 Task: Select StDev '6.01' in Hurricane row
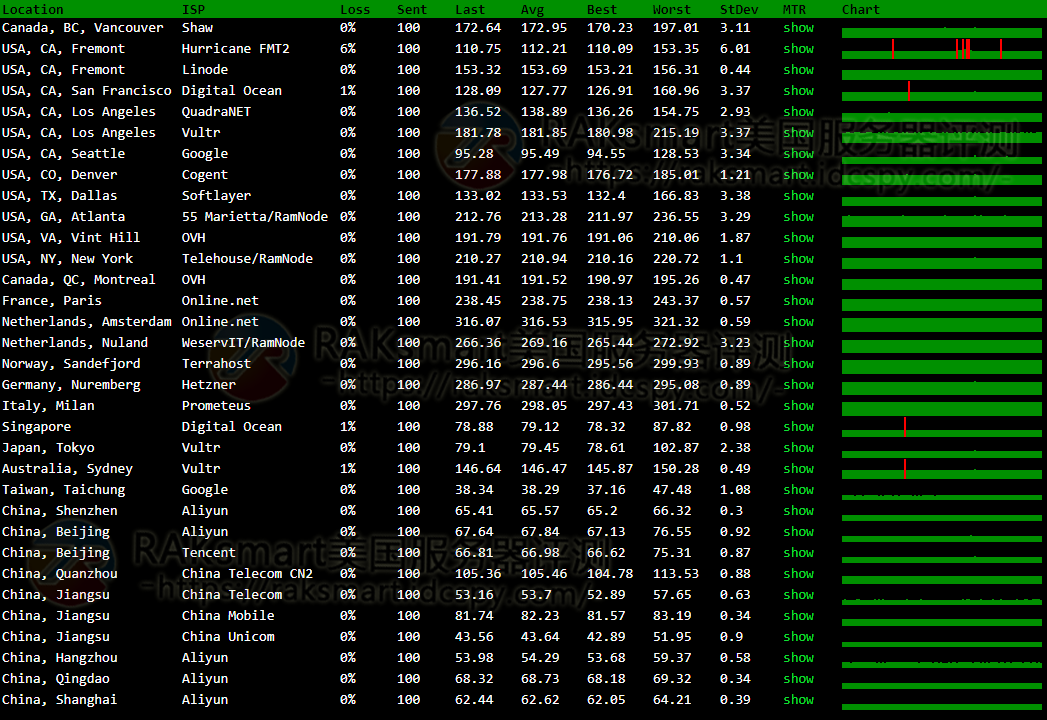point(735,49)
